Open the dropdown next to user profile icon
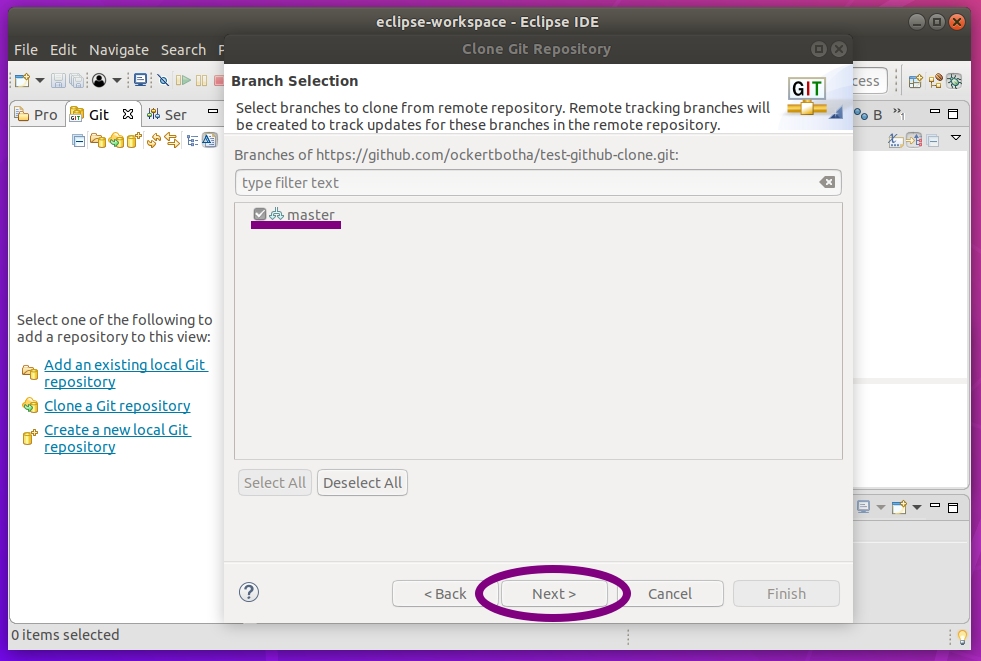This screenshot has width=981, height=661. click(116, 80)
